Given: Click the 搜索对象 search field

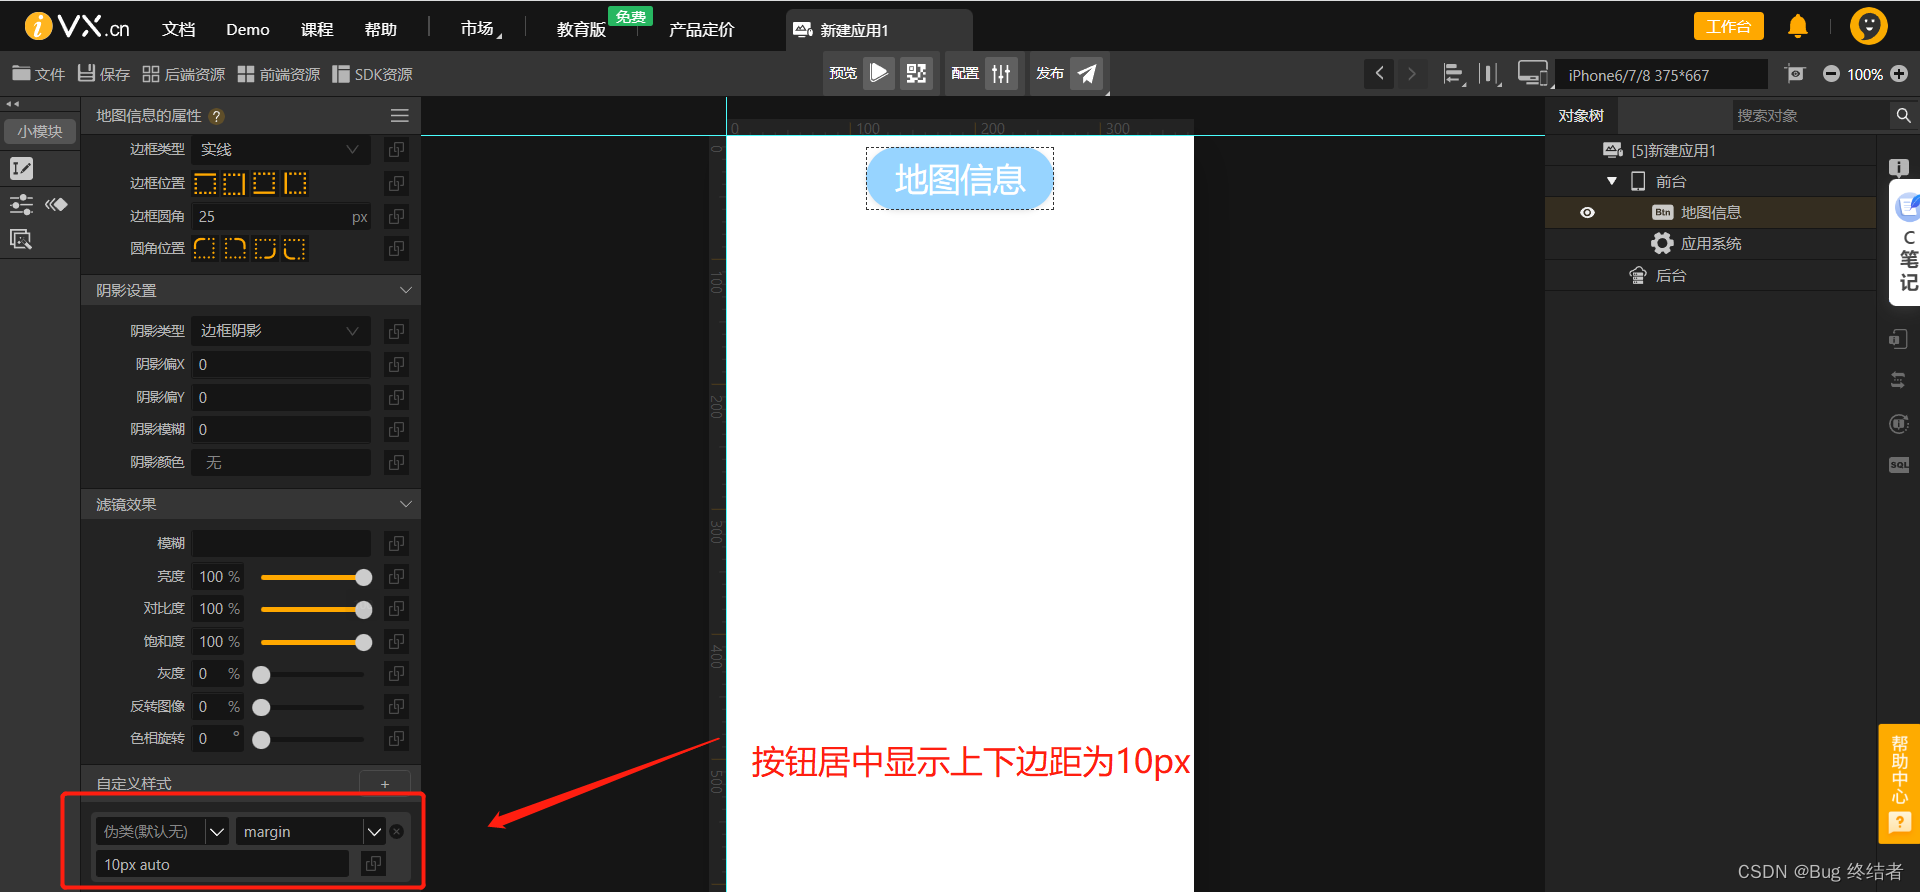Looking at the screenshot, I should tap(1810, 116).
